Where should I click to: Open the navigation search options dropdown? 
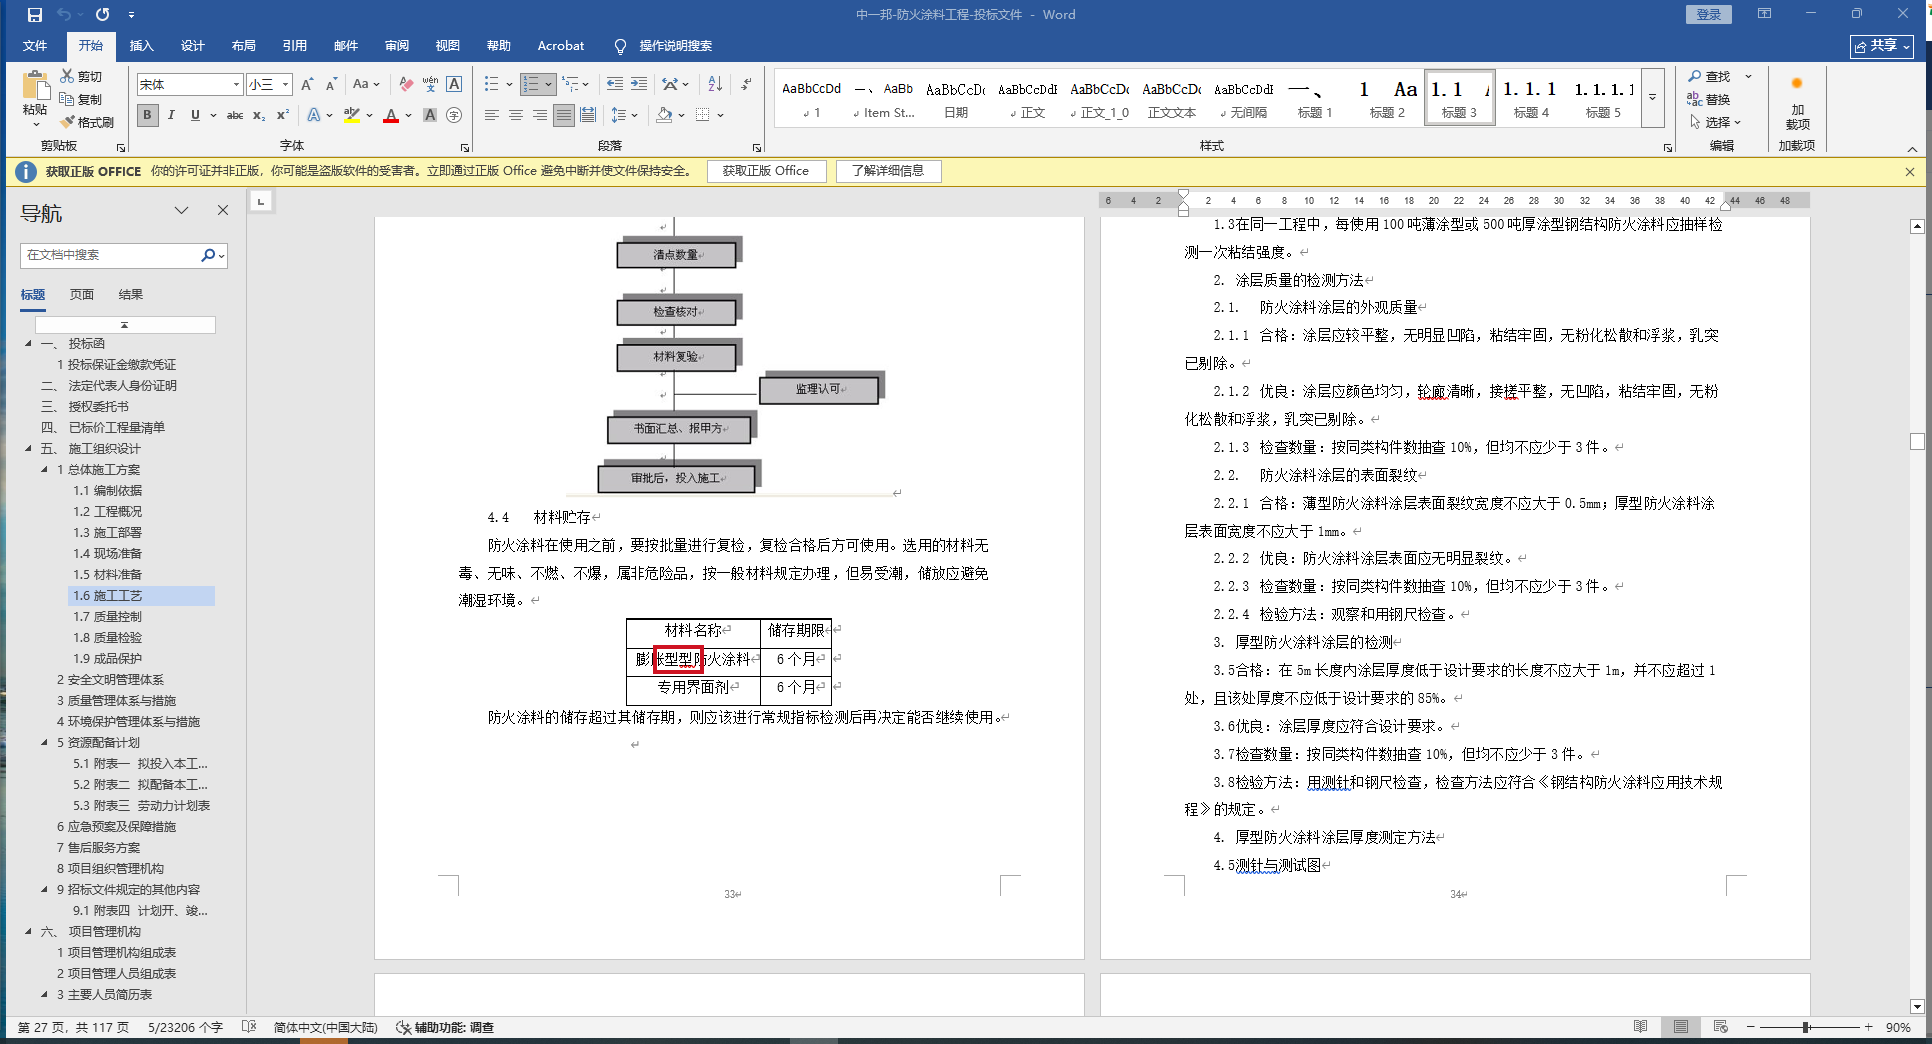[x=220, y=255]
